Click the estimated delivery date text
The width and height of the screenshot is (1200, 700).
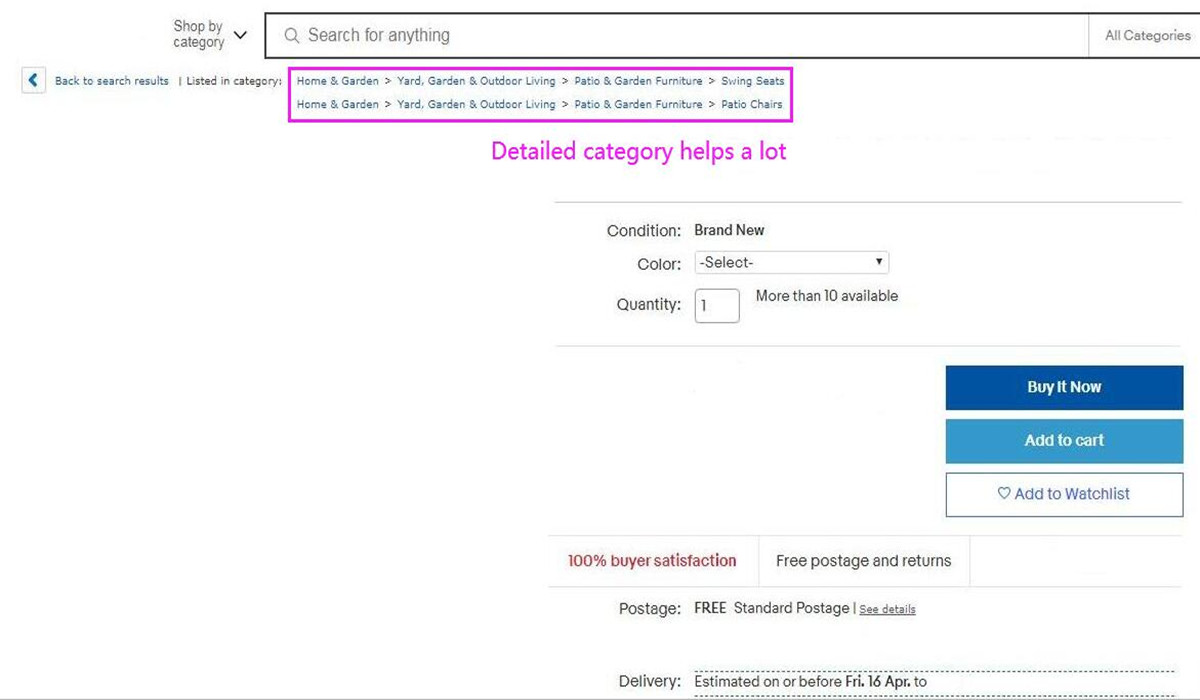[x=811, y=682]
